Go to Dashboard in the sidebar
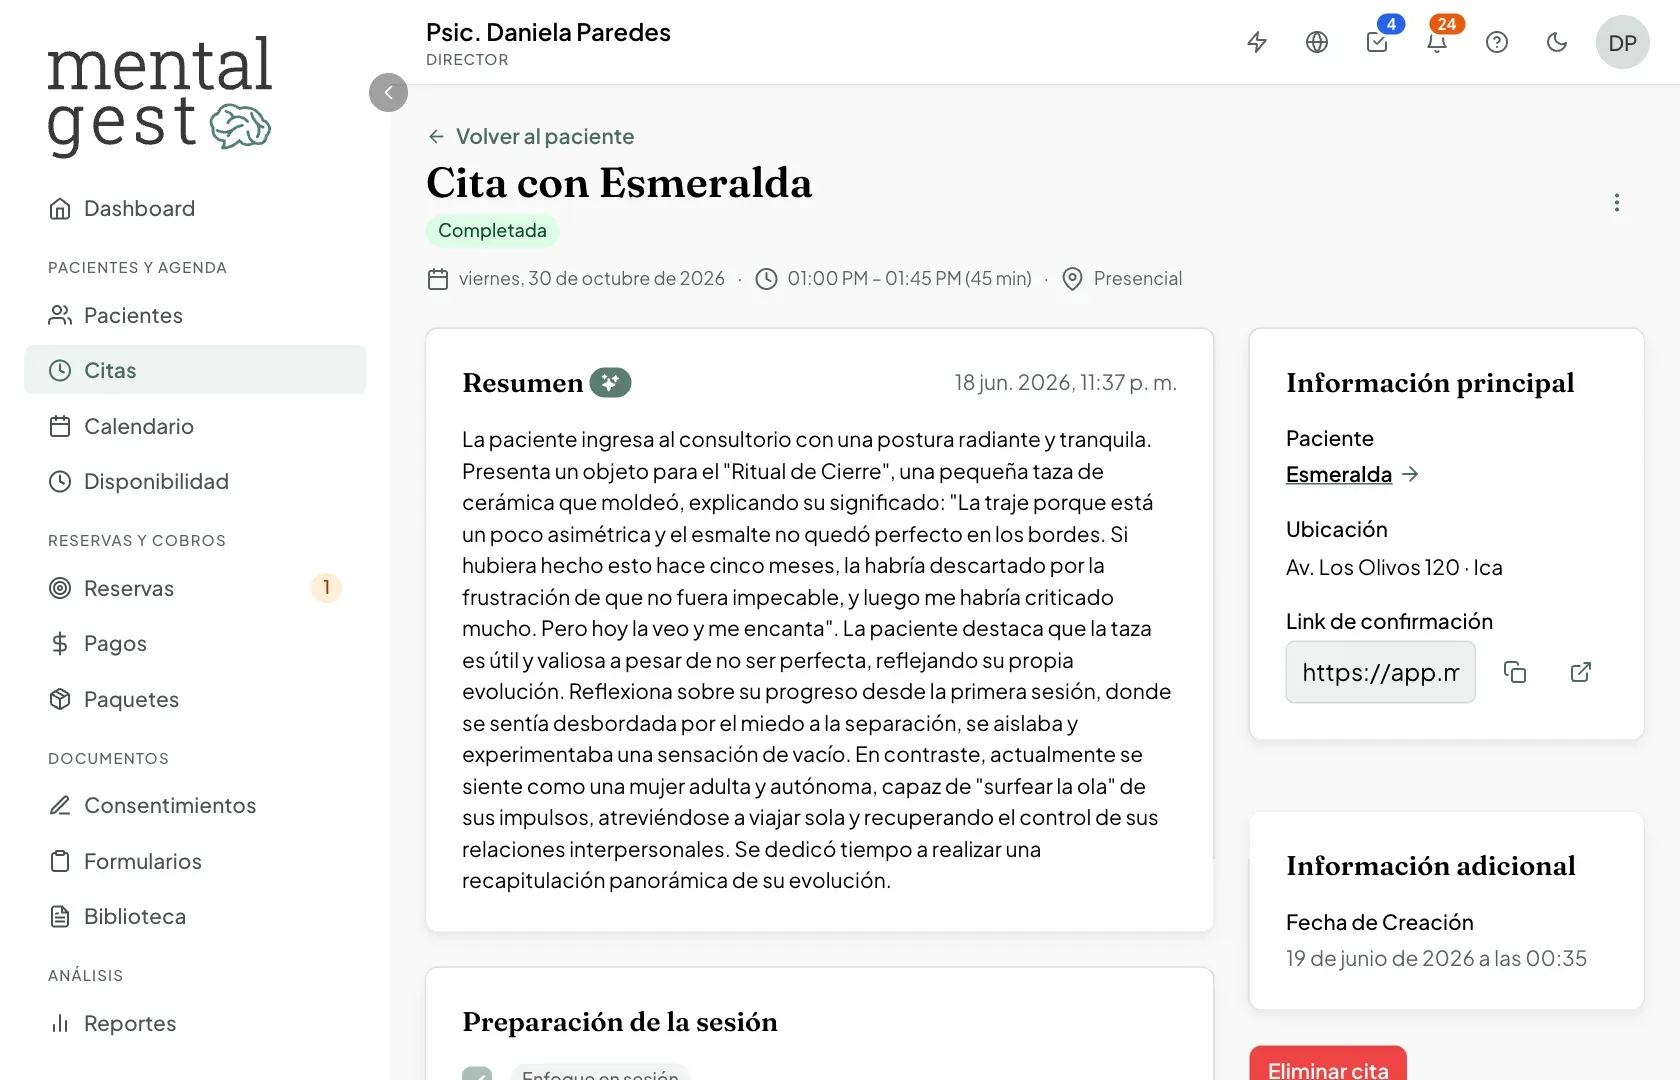Viewport: 1680px width, 1080px height. (195, 208)
